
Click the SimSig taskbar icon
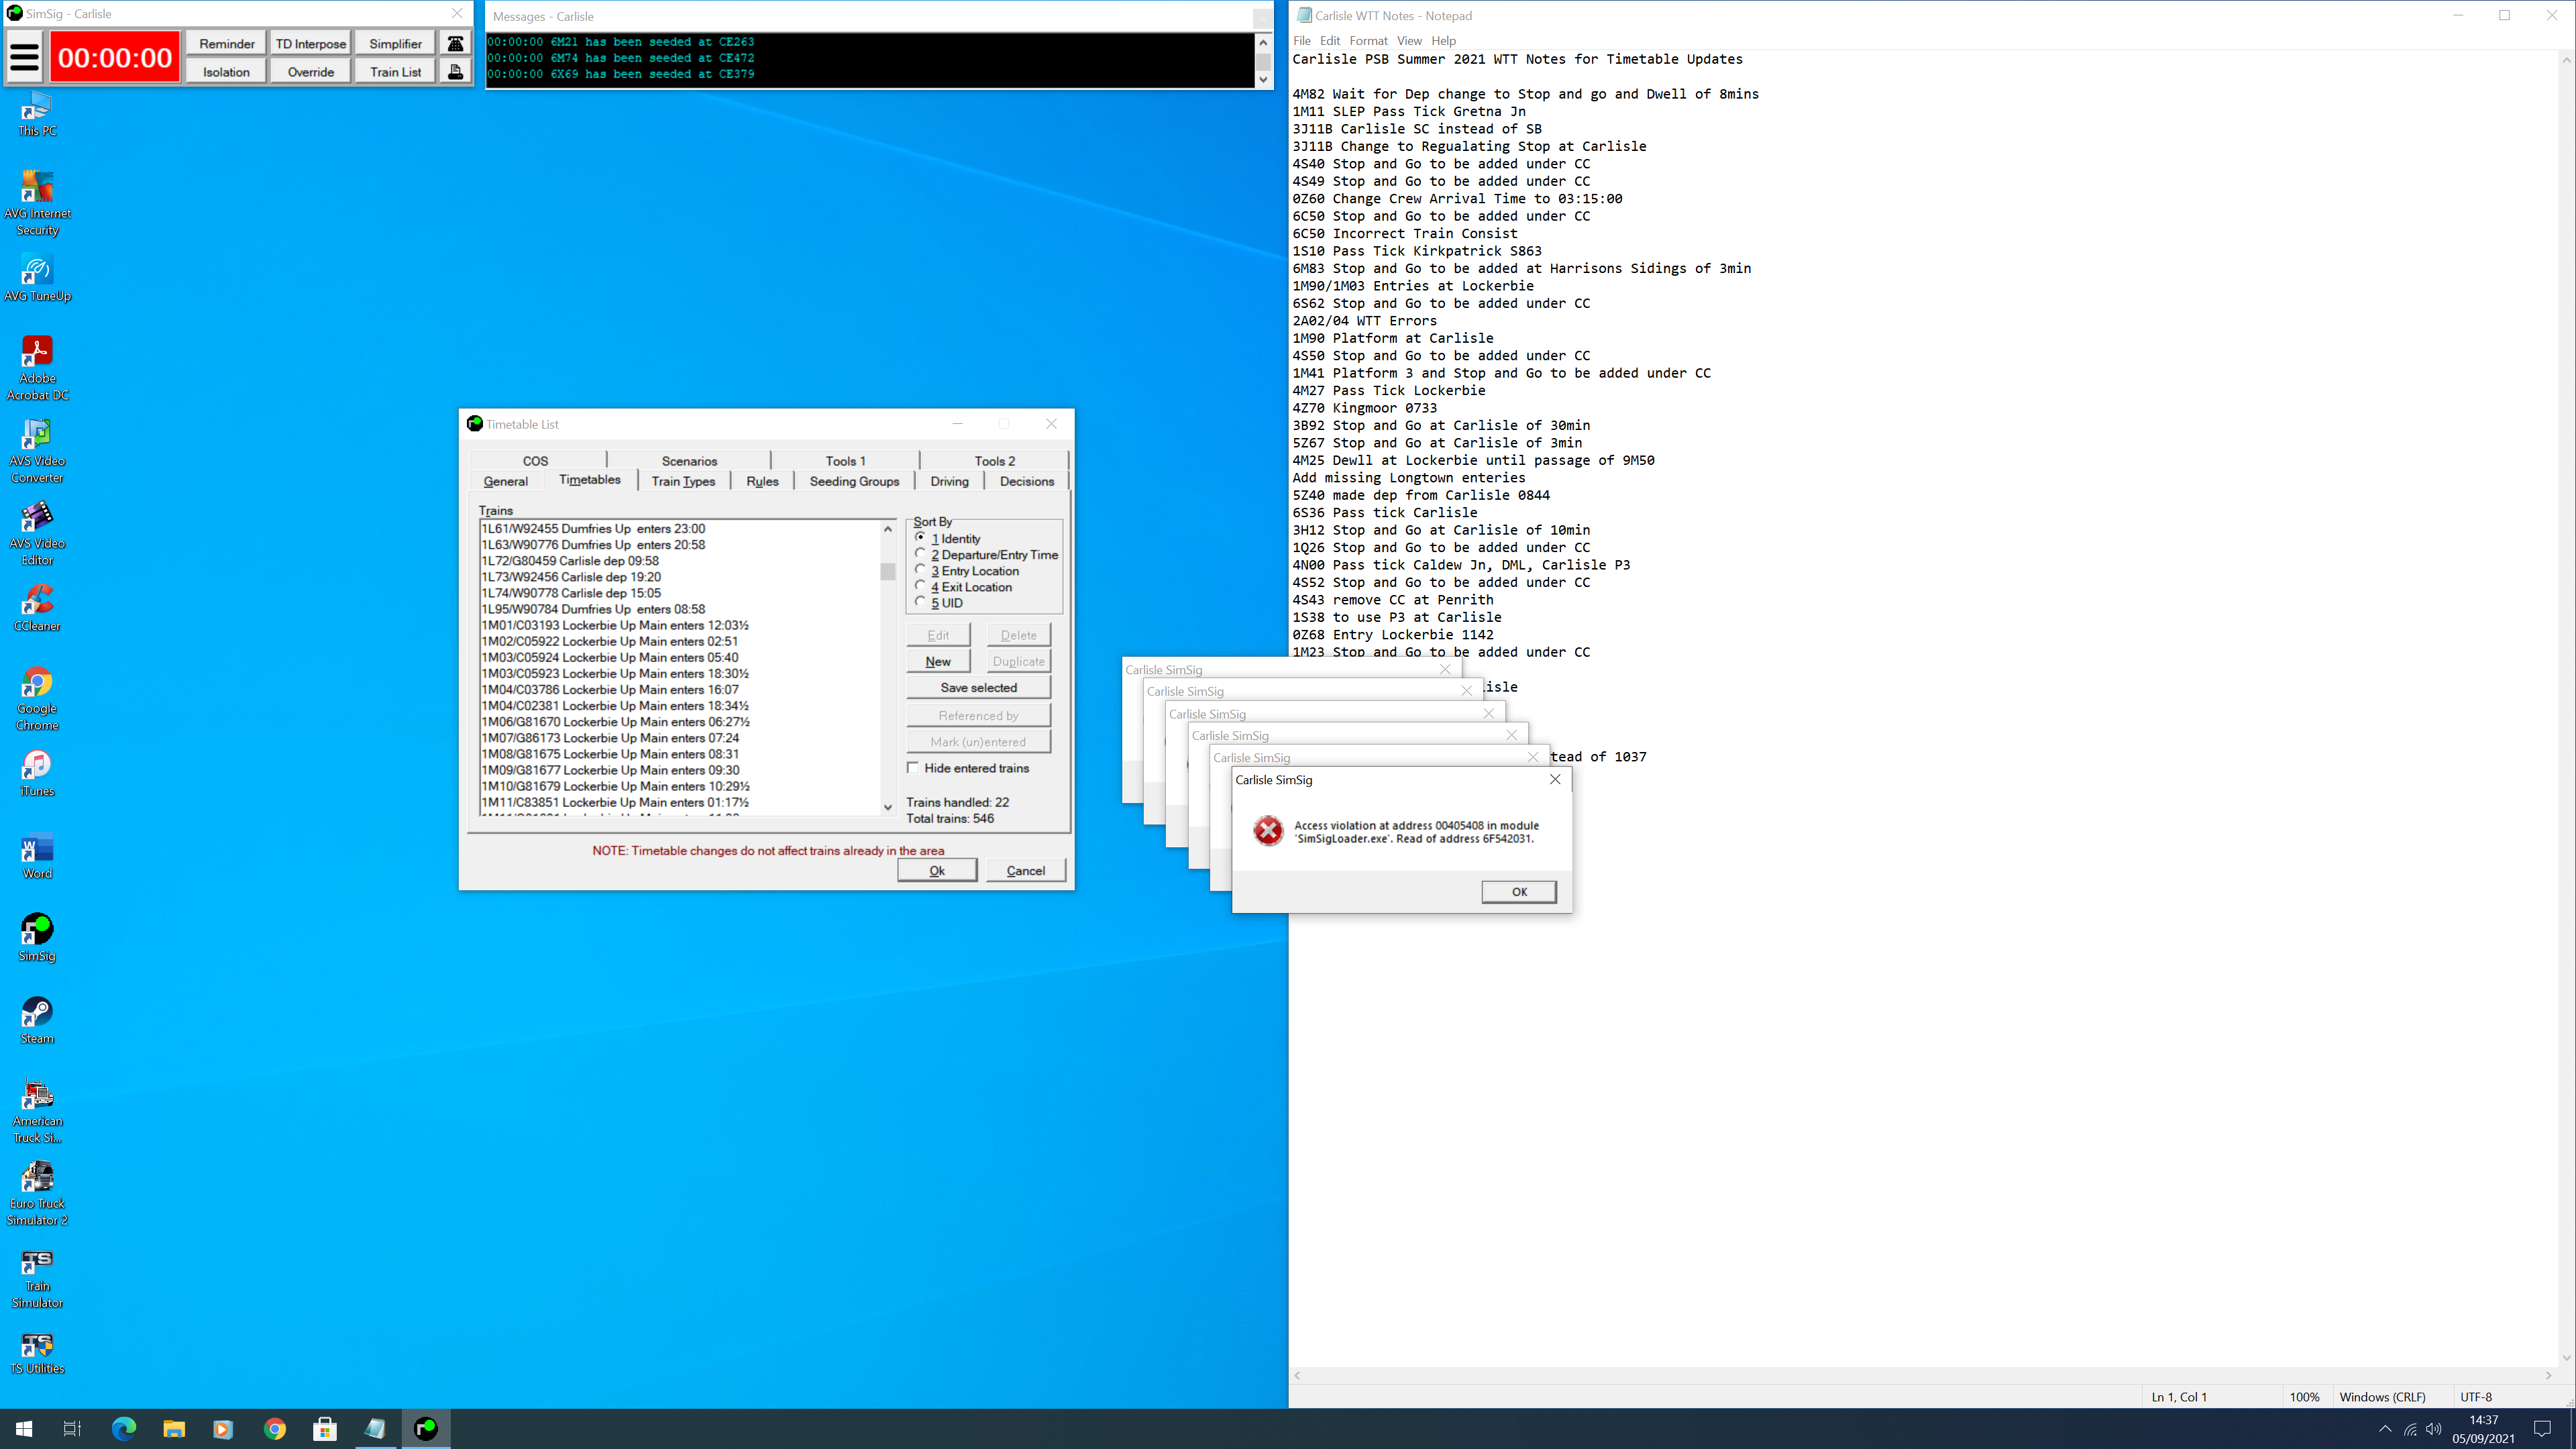point(426,1428)
